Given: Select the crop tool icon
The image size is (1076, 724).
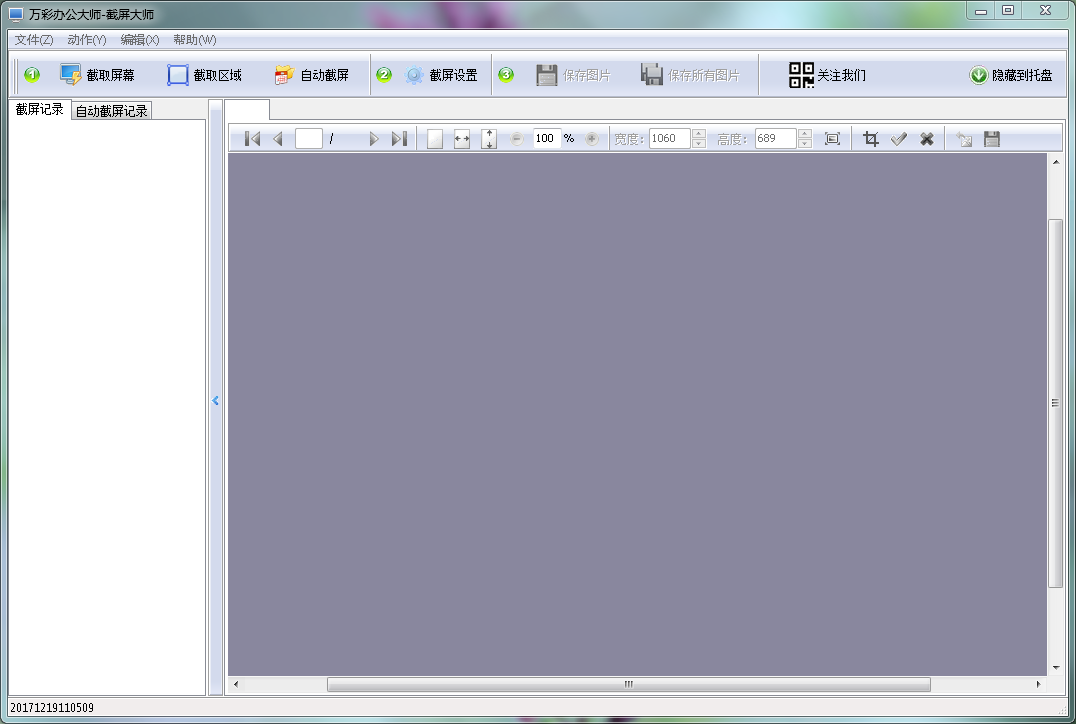Looking at the screenshot, I should [871, 139].
